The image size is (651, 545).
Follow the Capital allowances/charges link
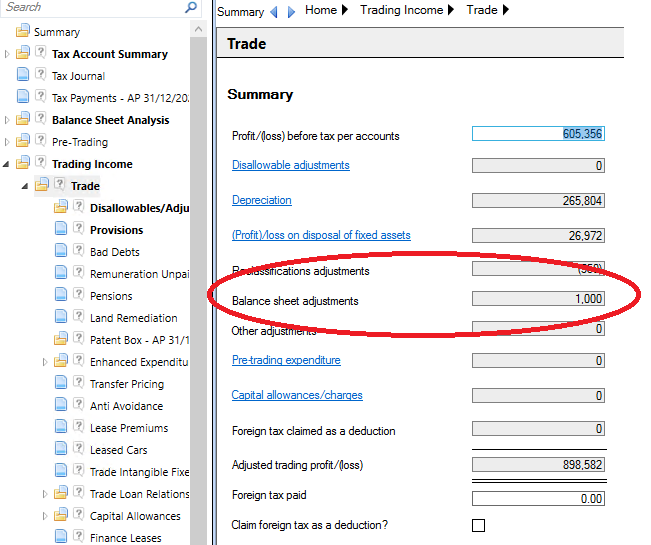(x=297, y=395)
